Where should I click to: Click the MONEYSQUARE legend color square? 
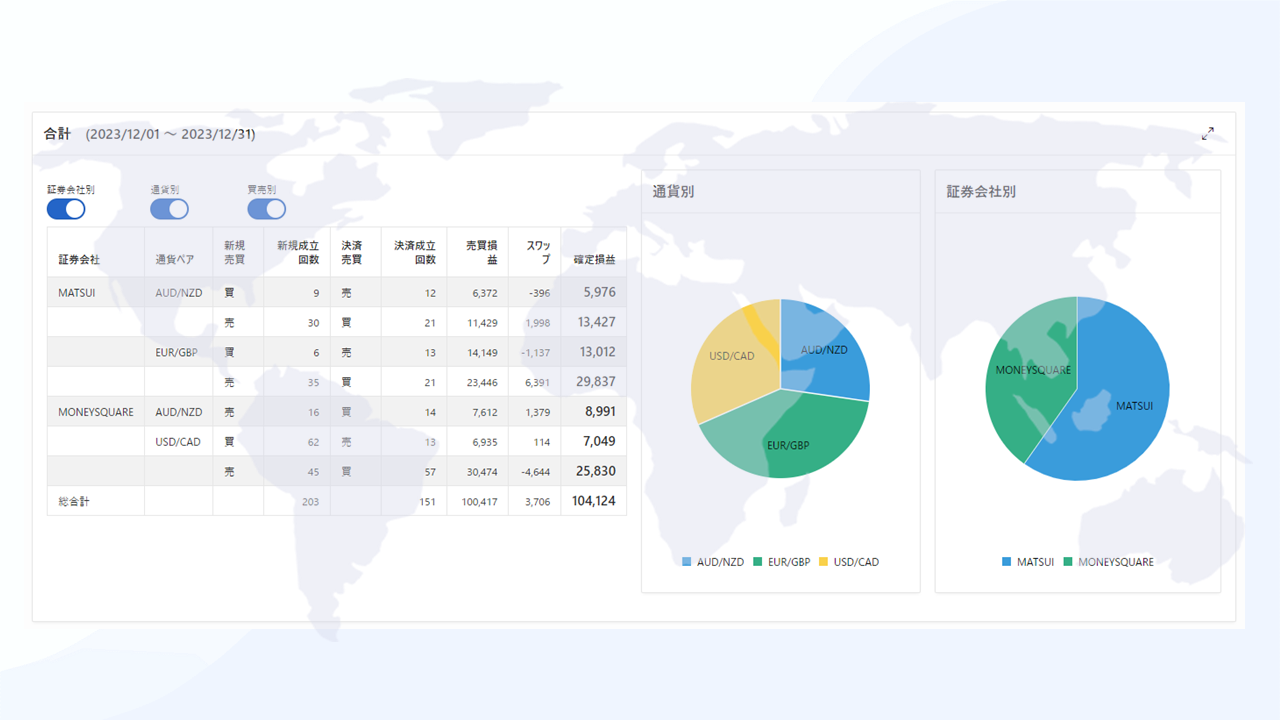tap(1069, 562)
